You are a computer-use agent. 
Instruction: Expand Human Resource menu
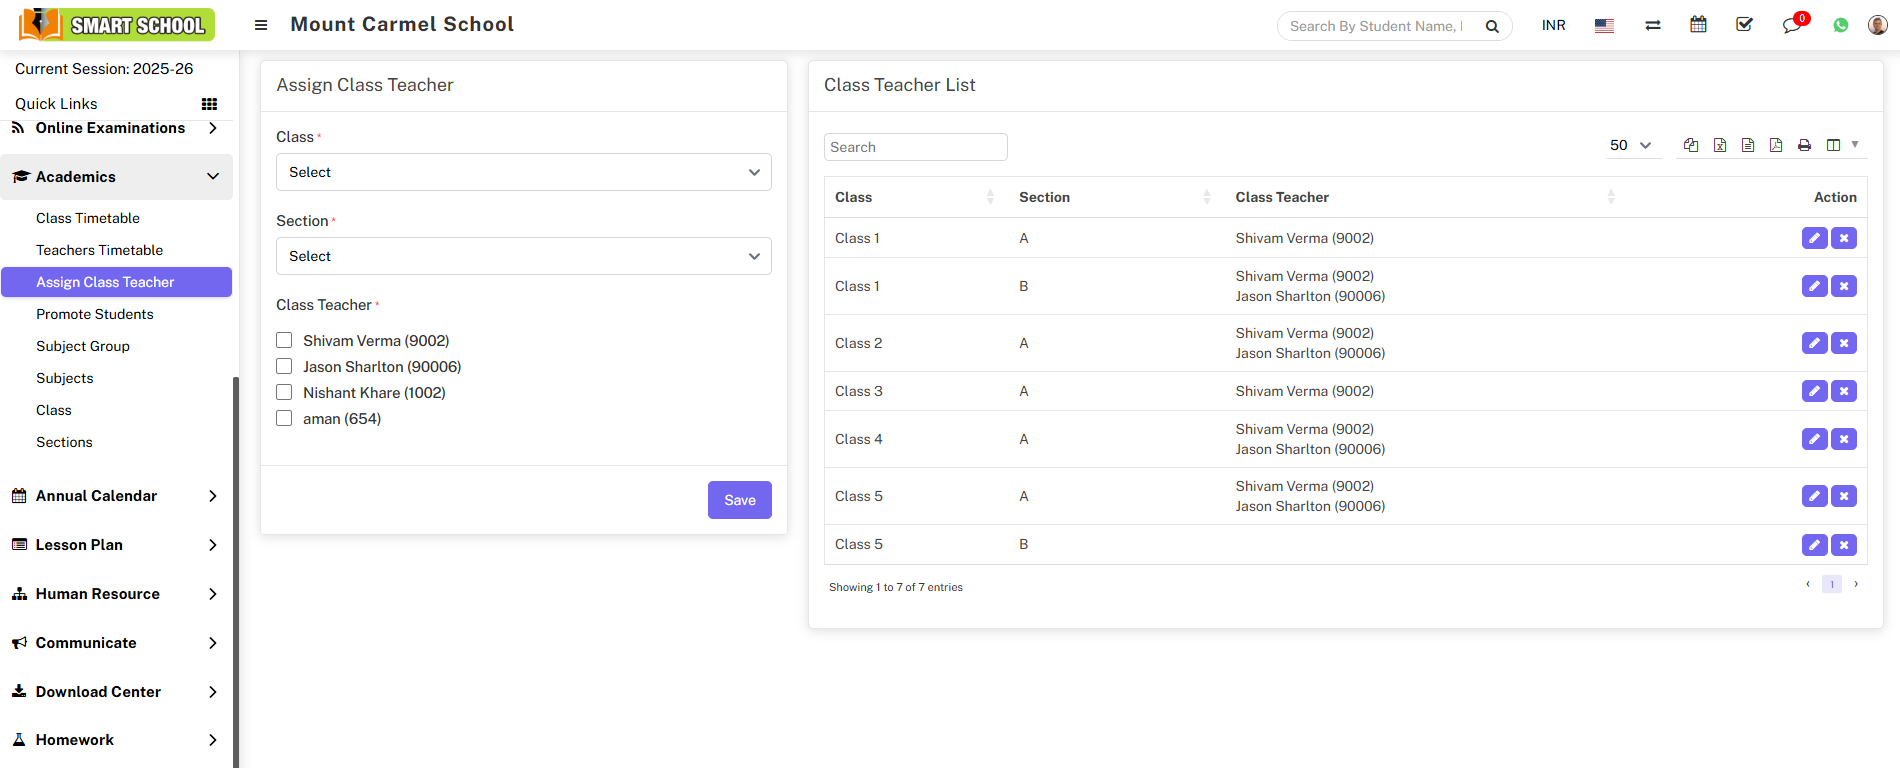[117, 594]
